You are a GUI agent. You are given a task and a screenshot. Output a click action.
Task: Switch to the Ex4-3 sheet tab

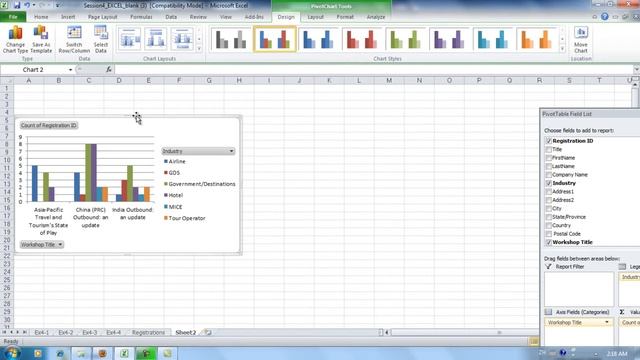tap(89, 333)
